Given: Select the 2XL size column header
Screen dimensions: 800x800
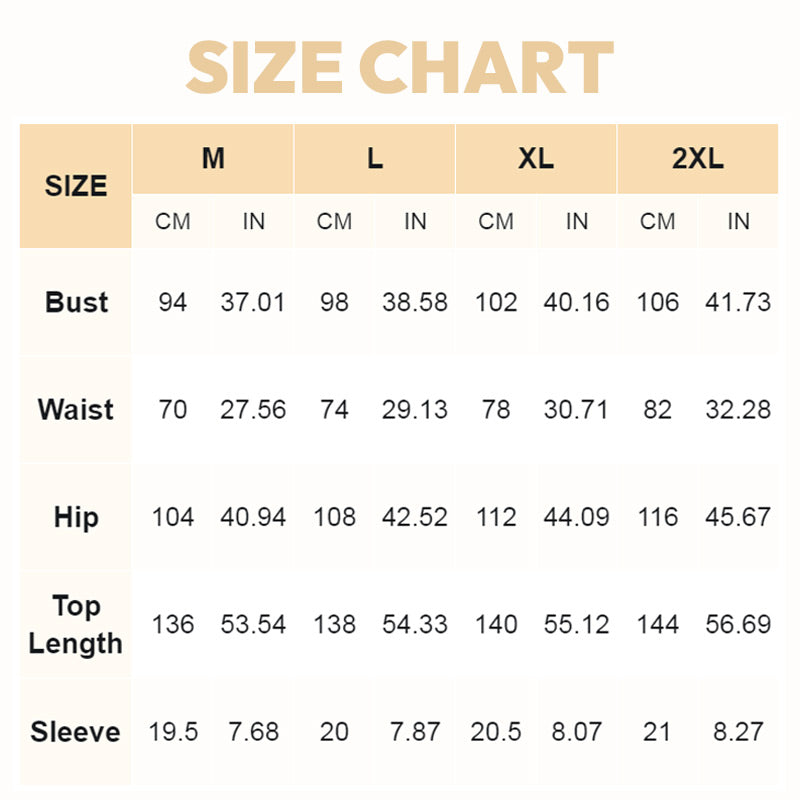Looking at the screenshot, I should coord(698,159).
